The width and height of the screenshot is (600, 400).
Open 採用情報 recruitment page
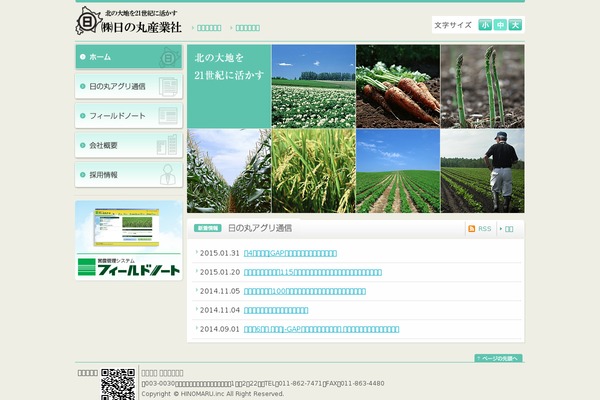click(x=129, y=175)
